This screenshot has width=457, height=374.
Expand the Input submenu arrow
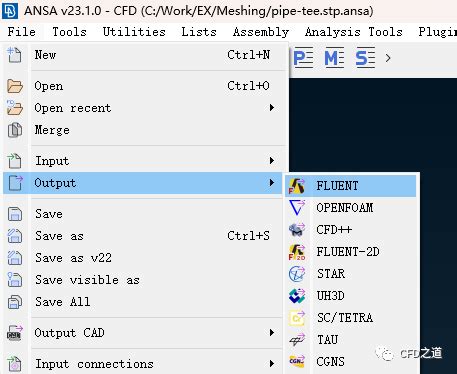click(x=272, y=161)
